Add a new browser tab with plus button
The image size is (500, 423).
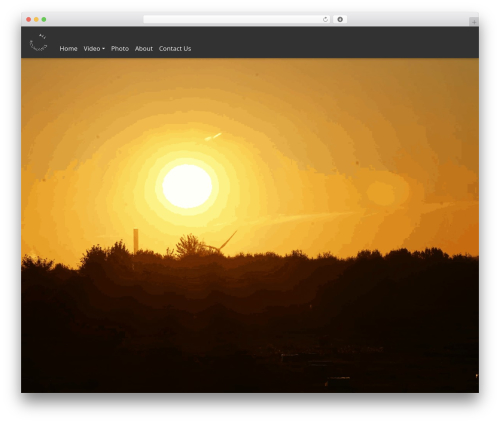[474, 22]
